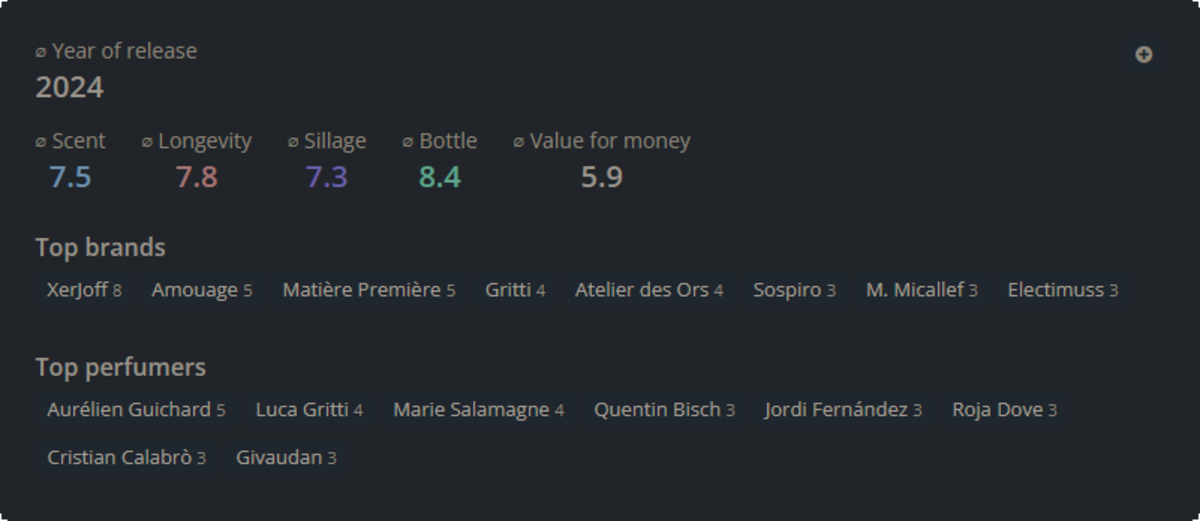
Task: Select the Sospiro brand tag
Action: (794, 290)
